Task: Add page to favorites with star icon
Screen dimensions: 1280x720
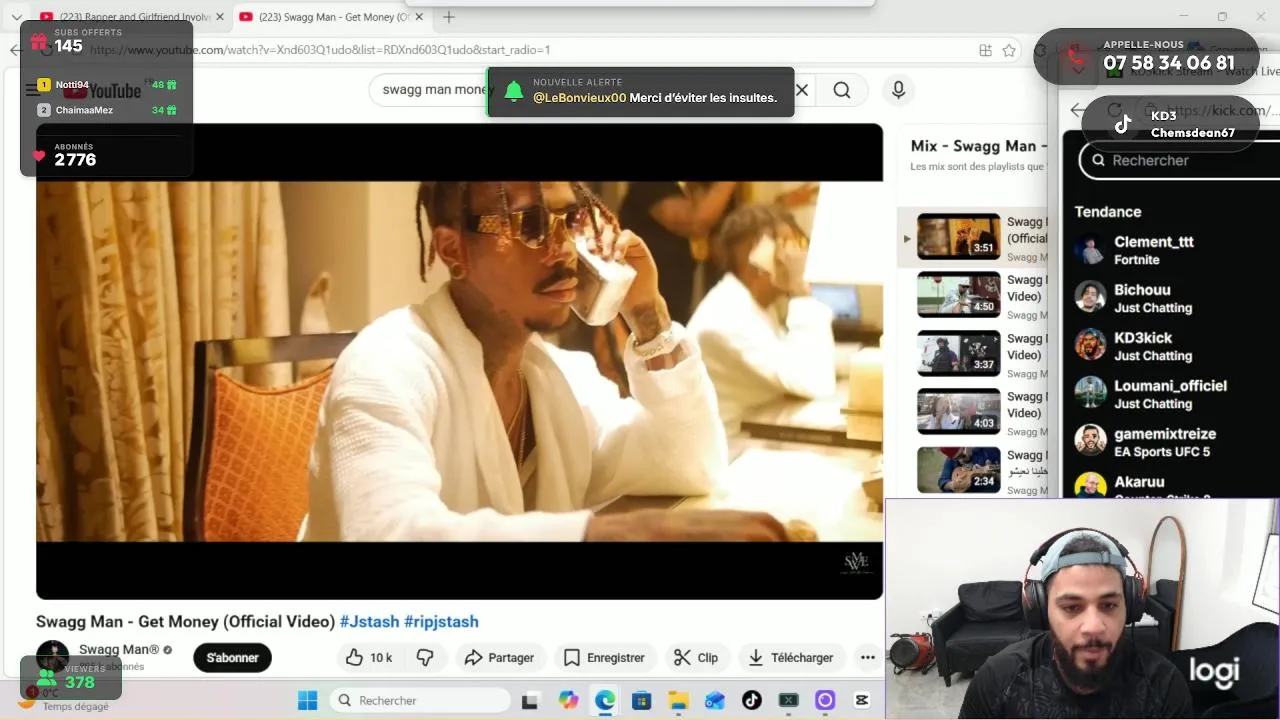Action: click(1009, 50)
